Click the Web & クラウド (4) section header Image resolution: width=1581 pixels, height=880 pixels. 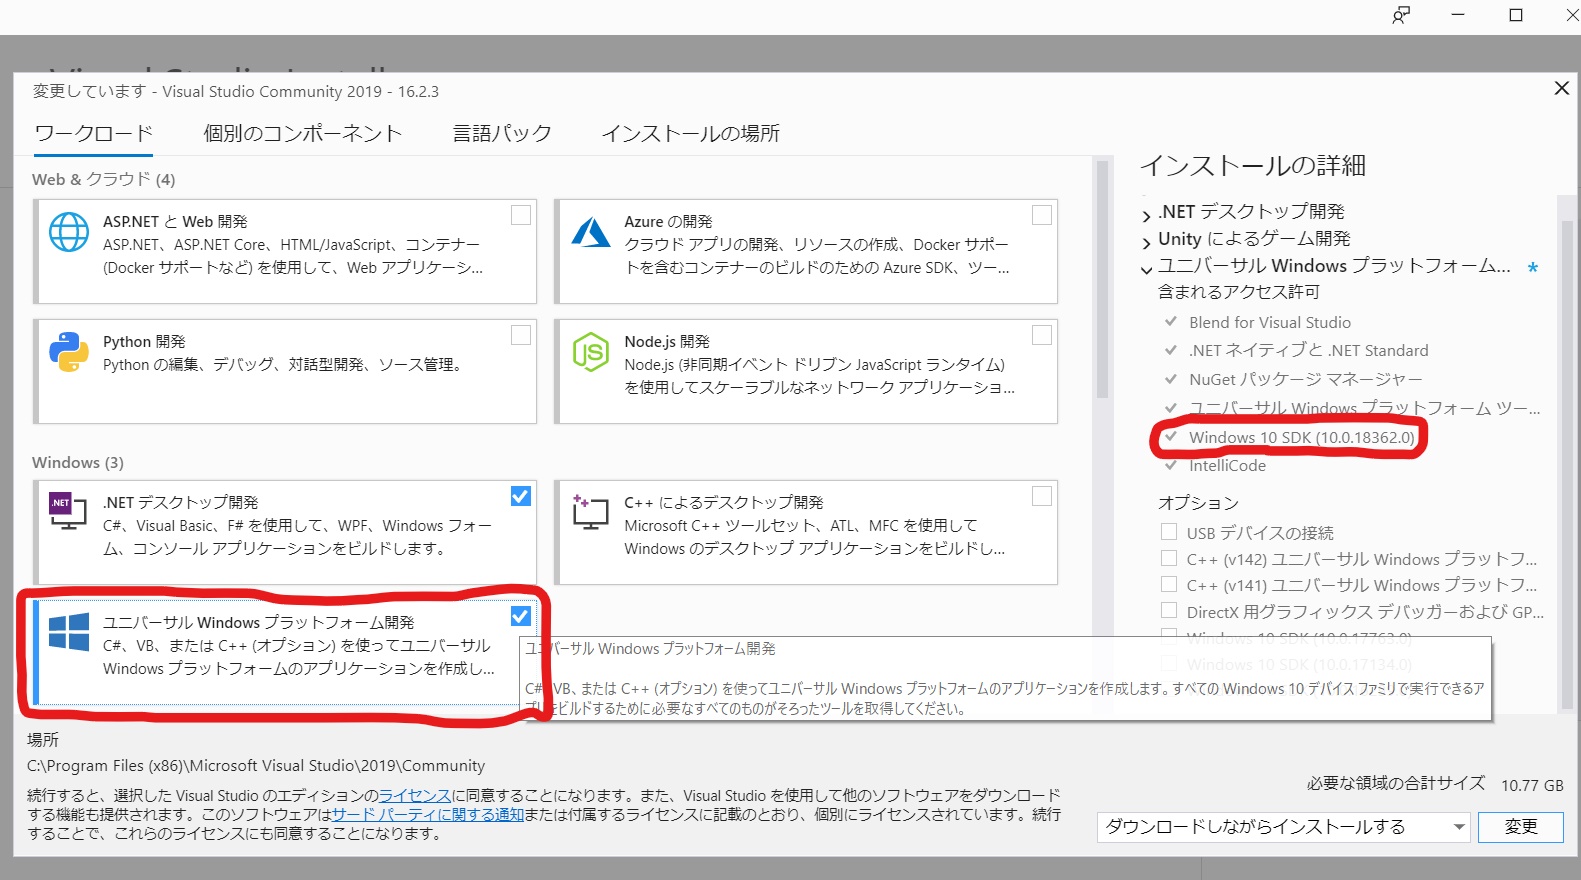104,179
